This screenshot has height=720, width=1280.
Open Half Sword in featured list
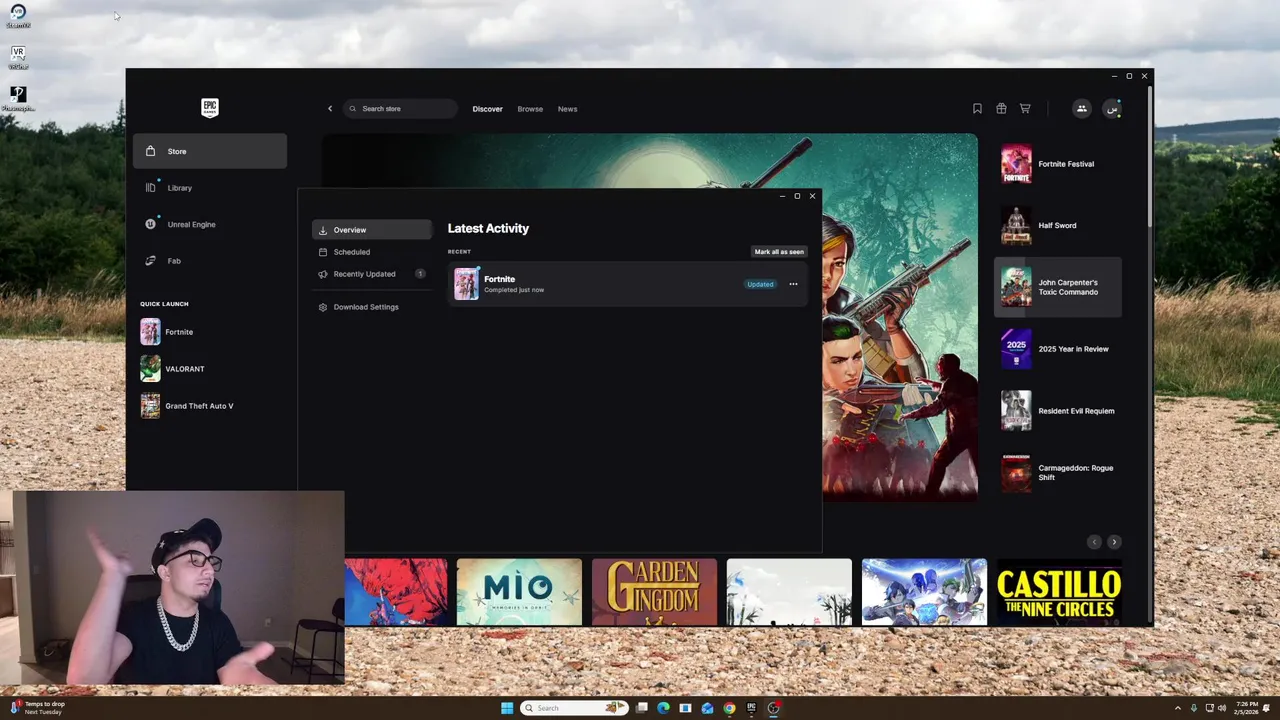1058,226
